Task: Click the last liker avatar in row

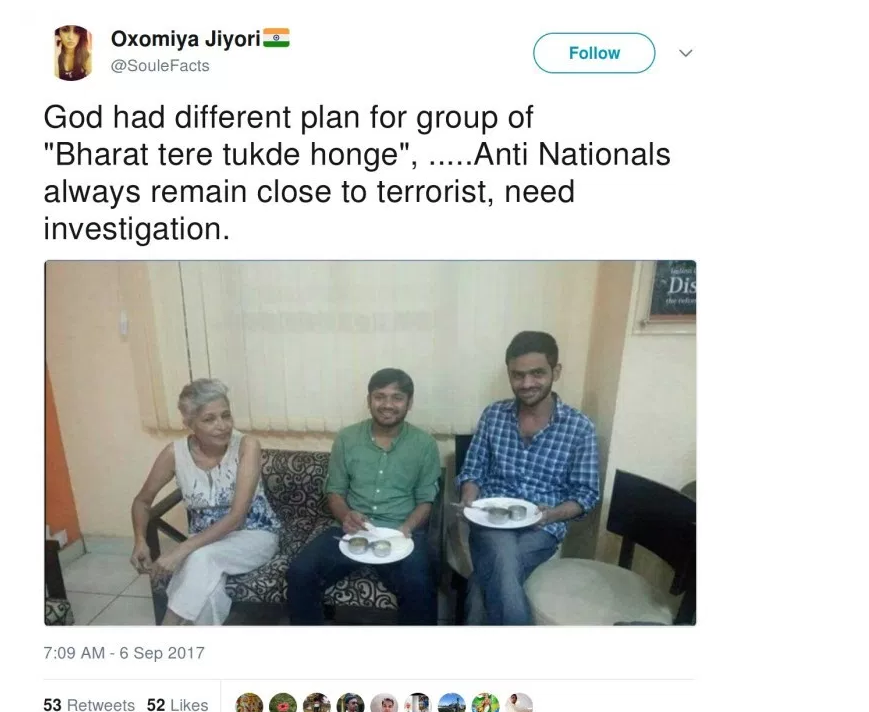Action: (519, 702)
